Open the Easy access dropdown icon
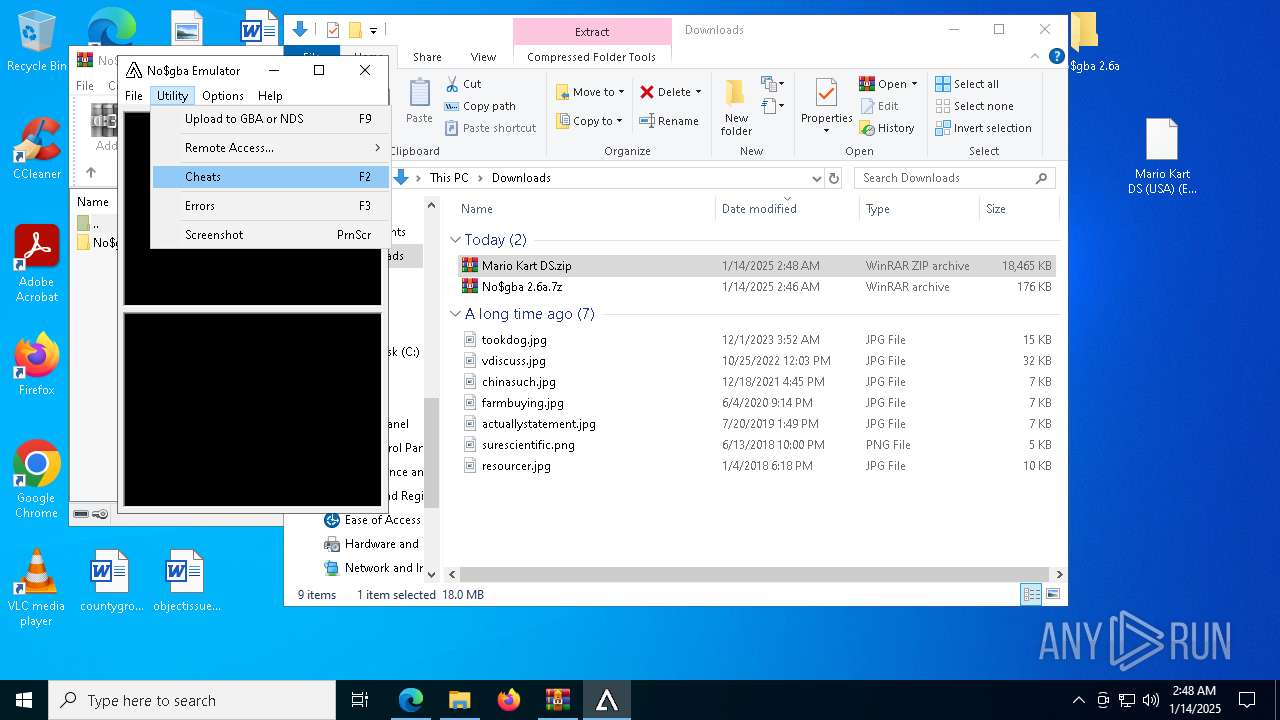 point(771,105)
